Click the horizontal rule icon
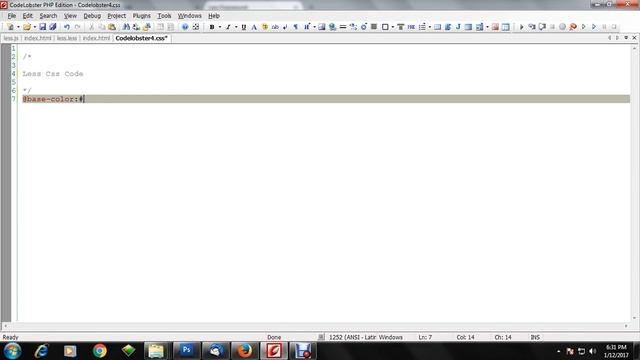Viewport: 640px width, 360px height. point(343,27)
